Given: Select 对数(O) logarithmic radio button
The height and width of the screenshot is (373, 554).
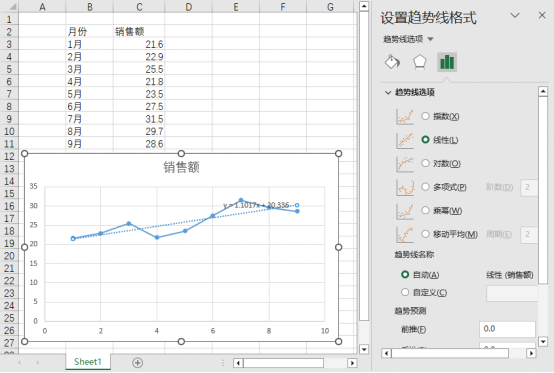Looking at the screenshot, I should (425, 163).
